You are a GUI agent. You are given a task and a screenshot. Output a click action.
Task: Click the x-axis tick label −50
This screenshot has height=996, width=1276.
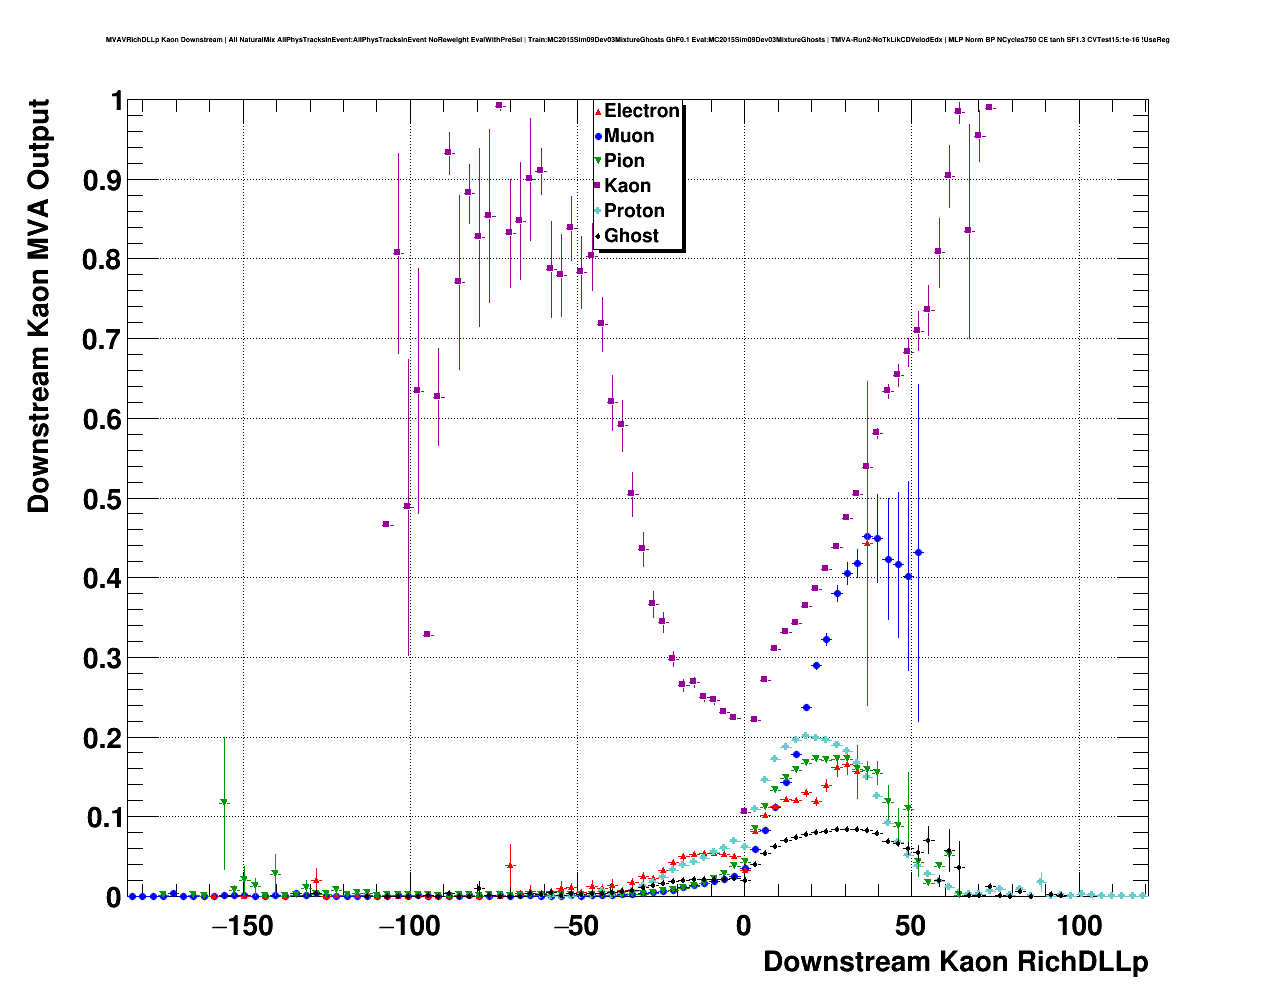click(575, 926)
